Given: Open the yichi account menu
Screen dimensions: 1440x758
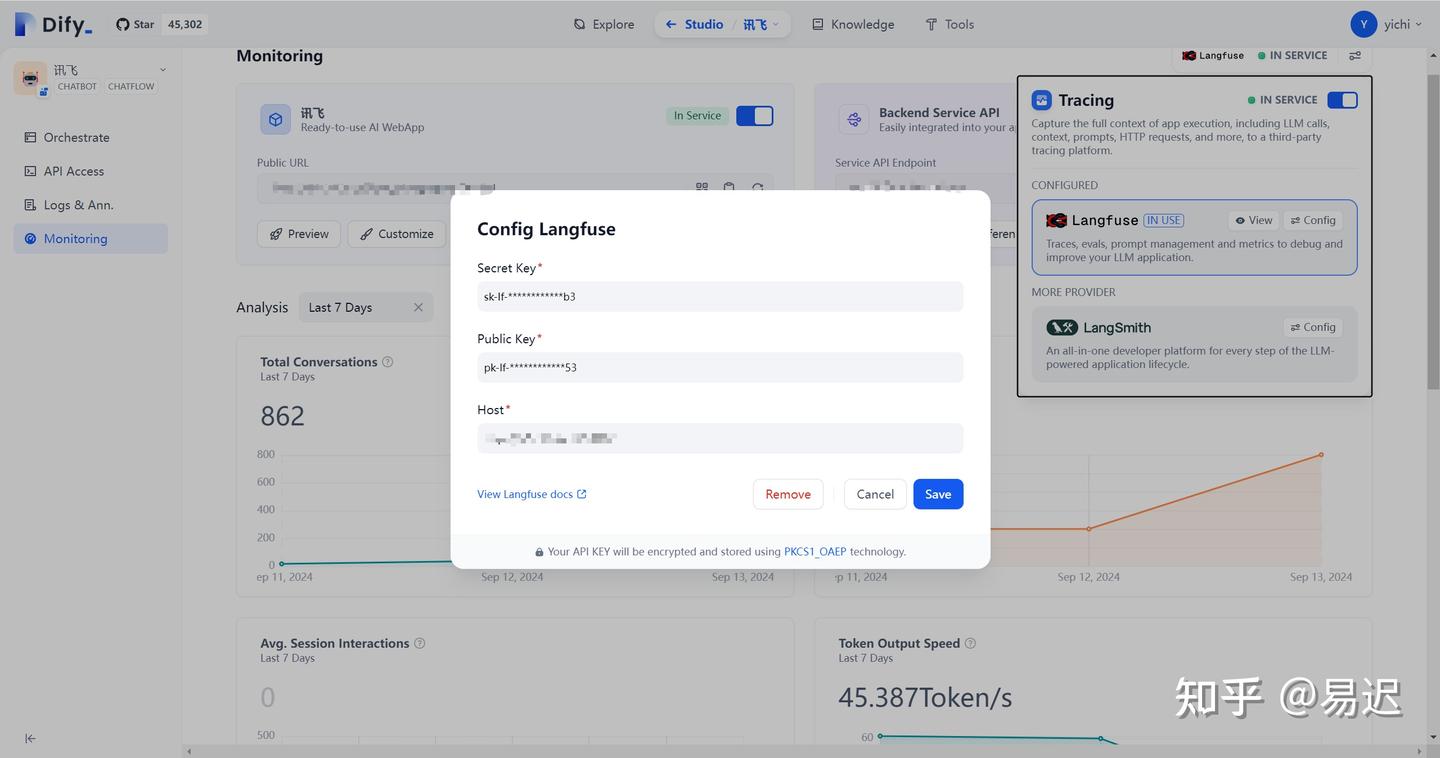Looking at the screenshot, I should (1386, 24).
